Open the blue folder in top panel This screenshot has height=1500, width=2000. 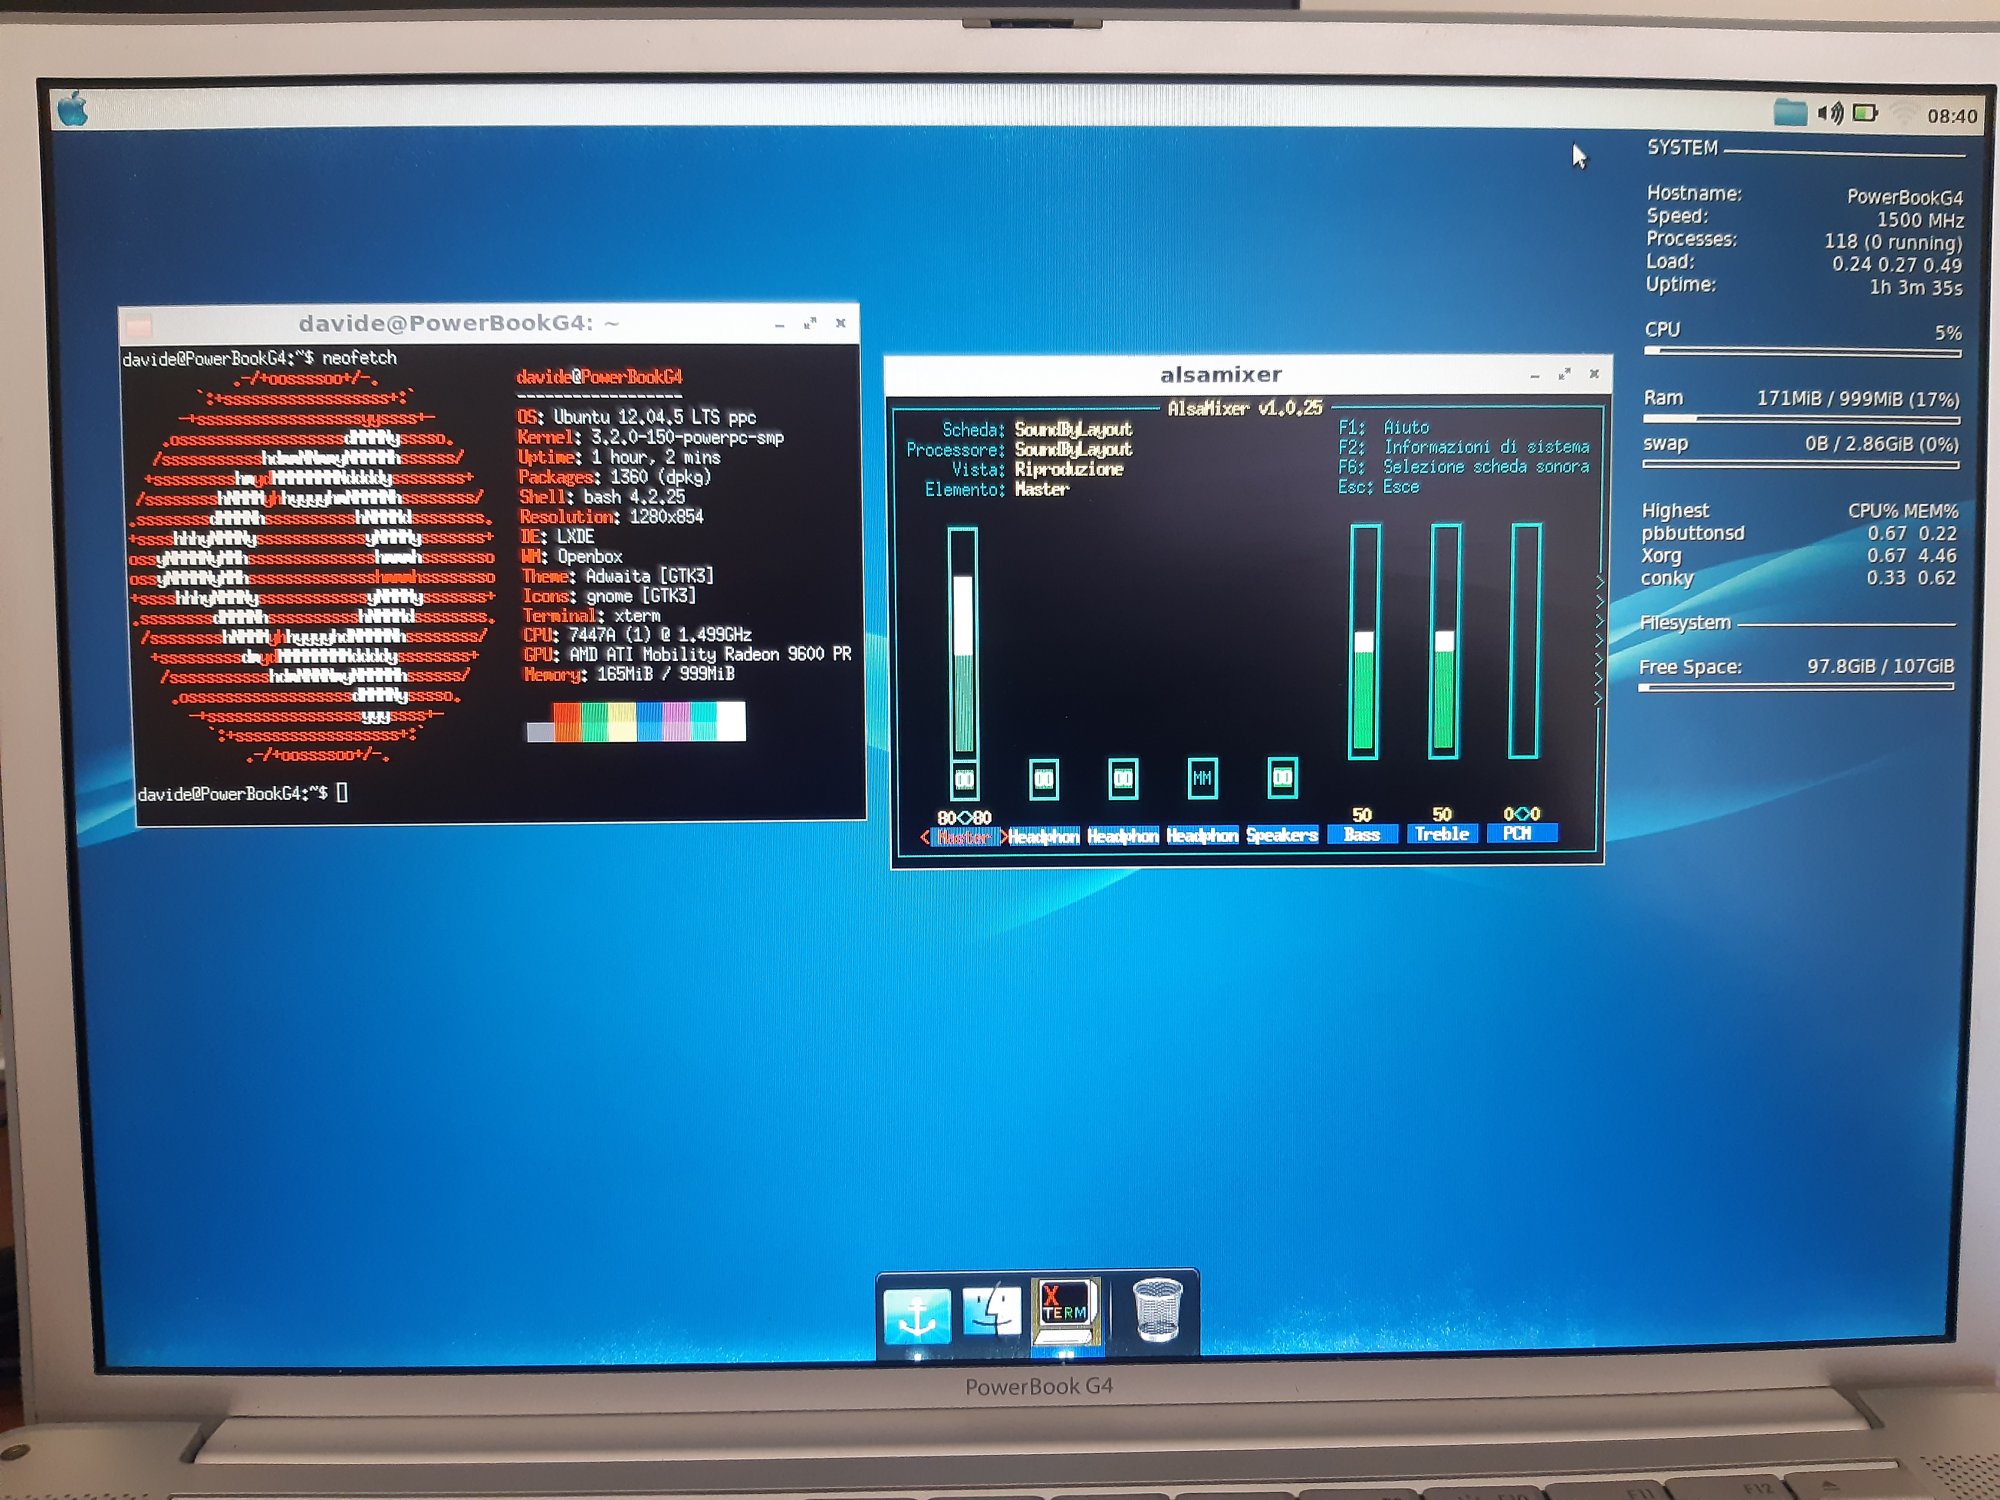[1789, 113]
